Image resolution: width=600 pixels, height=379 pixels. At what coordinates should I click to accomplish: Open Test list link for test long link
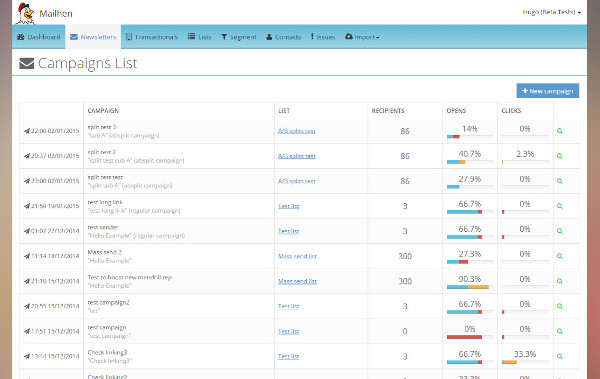pos(289,206)
